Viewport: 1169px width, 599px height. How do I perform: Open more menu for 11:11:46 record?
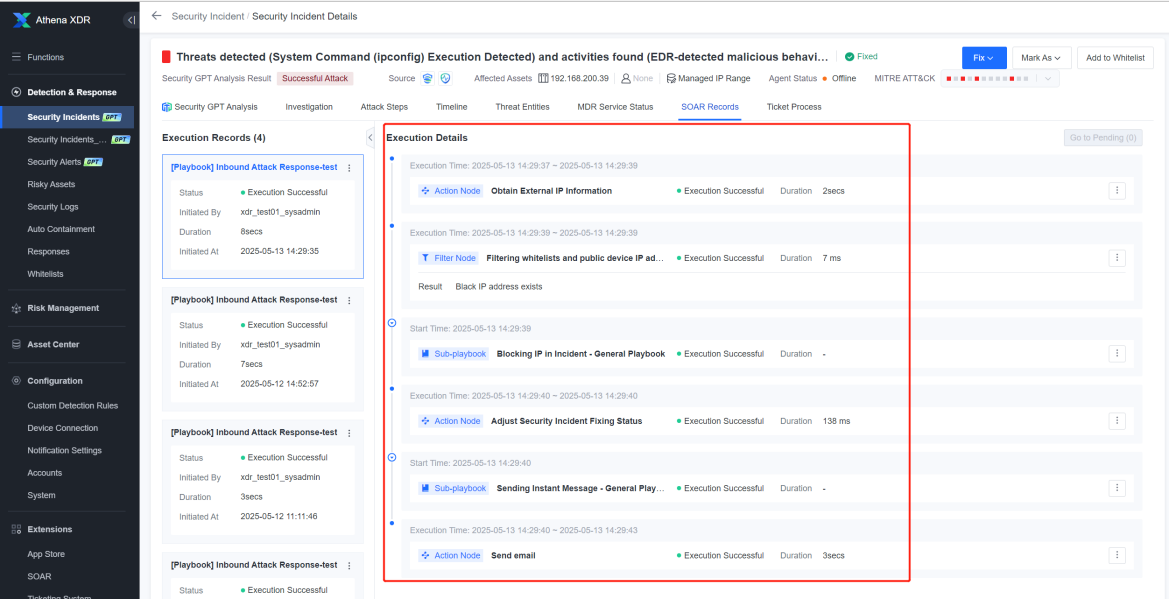[349, 433]
